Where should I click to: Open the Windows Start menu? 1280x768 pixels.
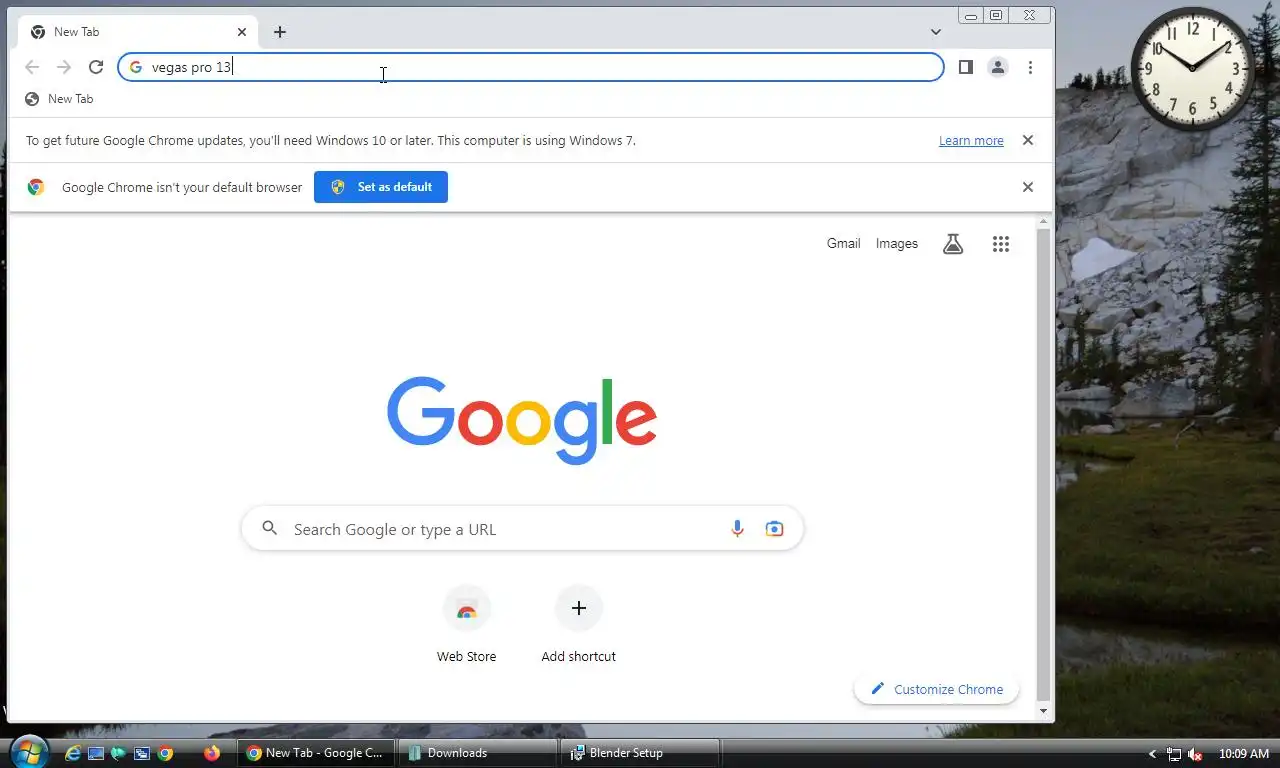[x=27, y=752]
